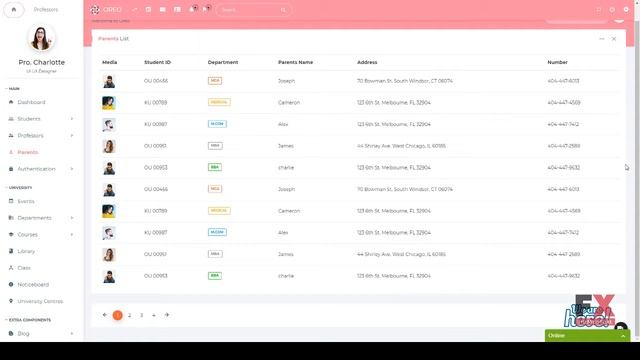This screenshot has height=360, width=640.
Task: Click the Dashboard home icon in the sidebar
Action: point(11,102)
